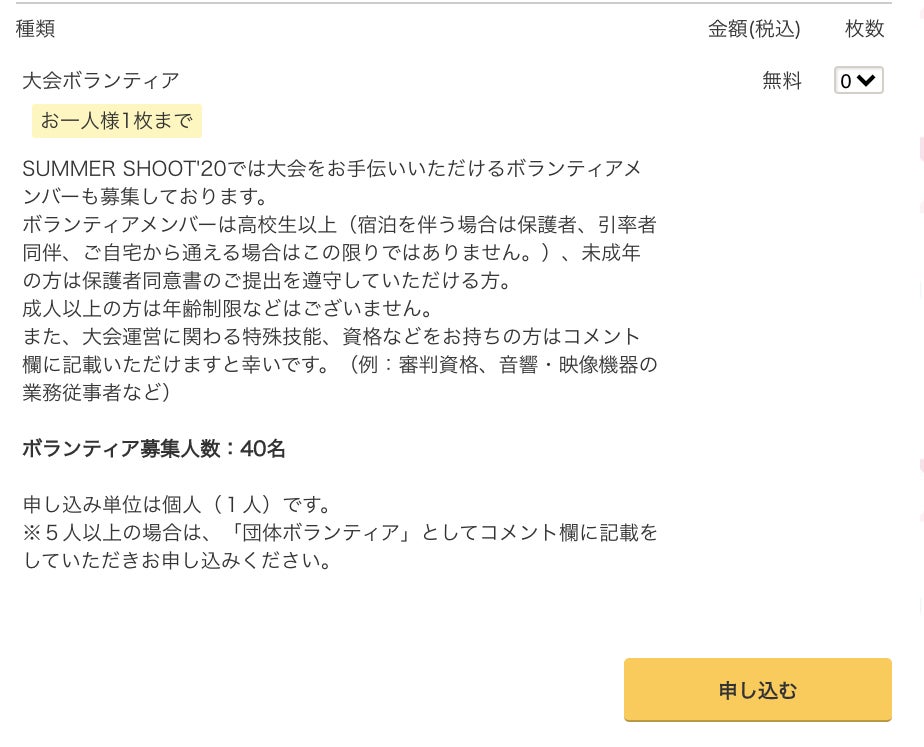924x747 pixels.
Task: Click the chevron arrow in the quantity selector
Action: tap(868, 81)
